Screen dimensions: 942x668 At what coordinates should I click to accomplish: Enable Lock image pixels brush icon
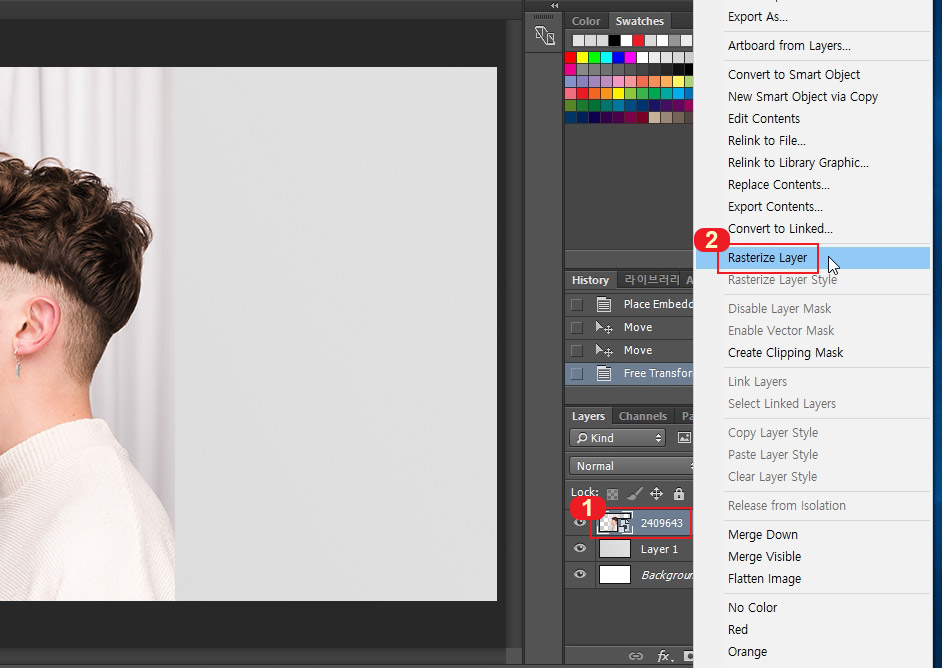(x=634, y=494)
